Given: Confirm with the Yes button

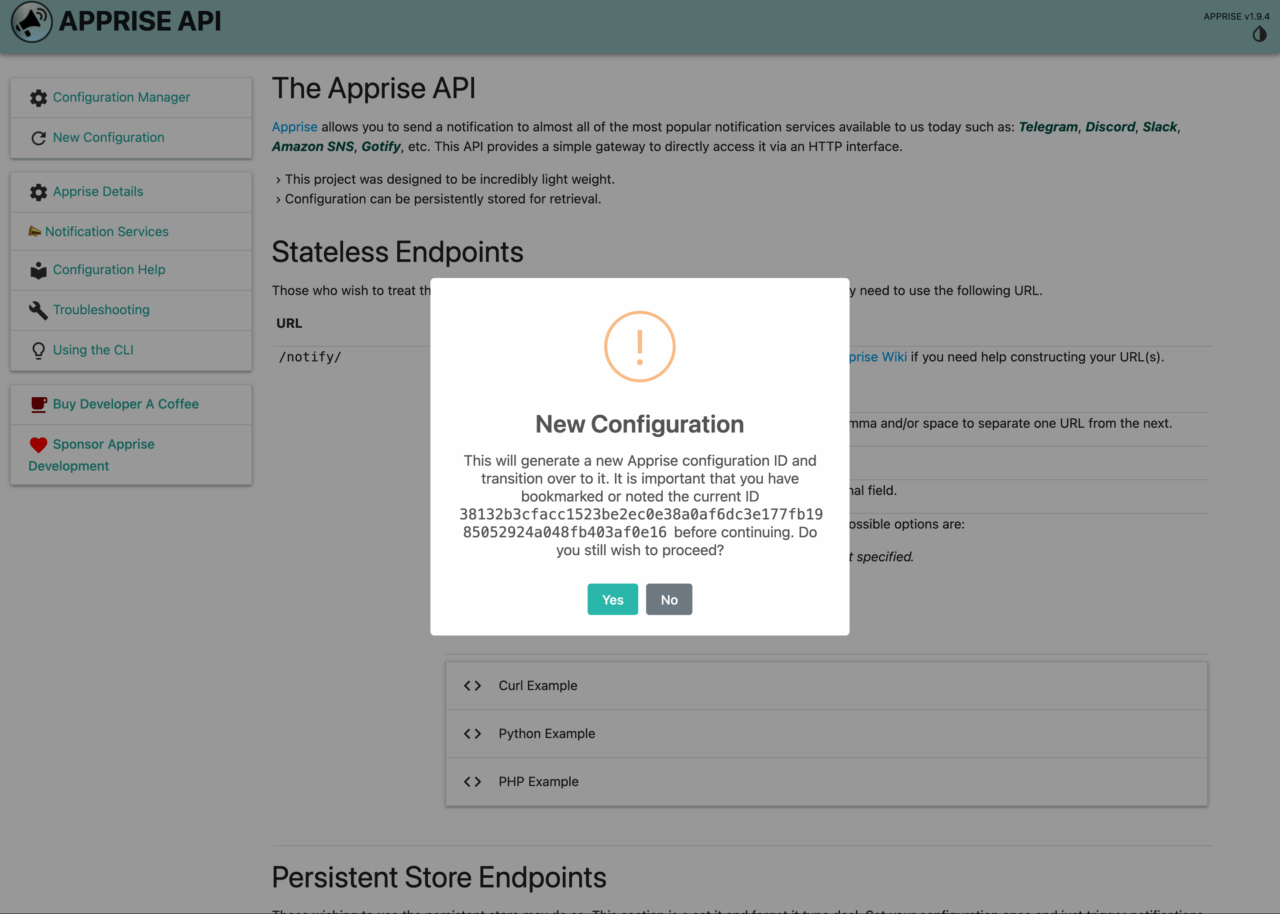Looking at the screenshot, I should (x=613, y=599).
